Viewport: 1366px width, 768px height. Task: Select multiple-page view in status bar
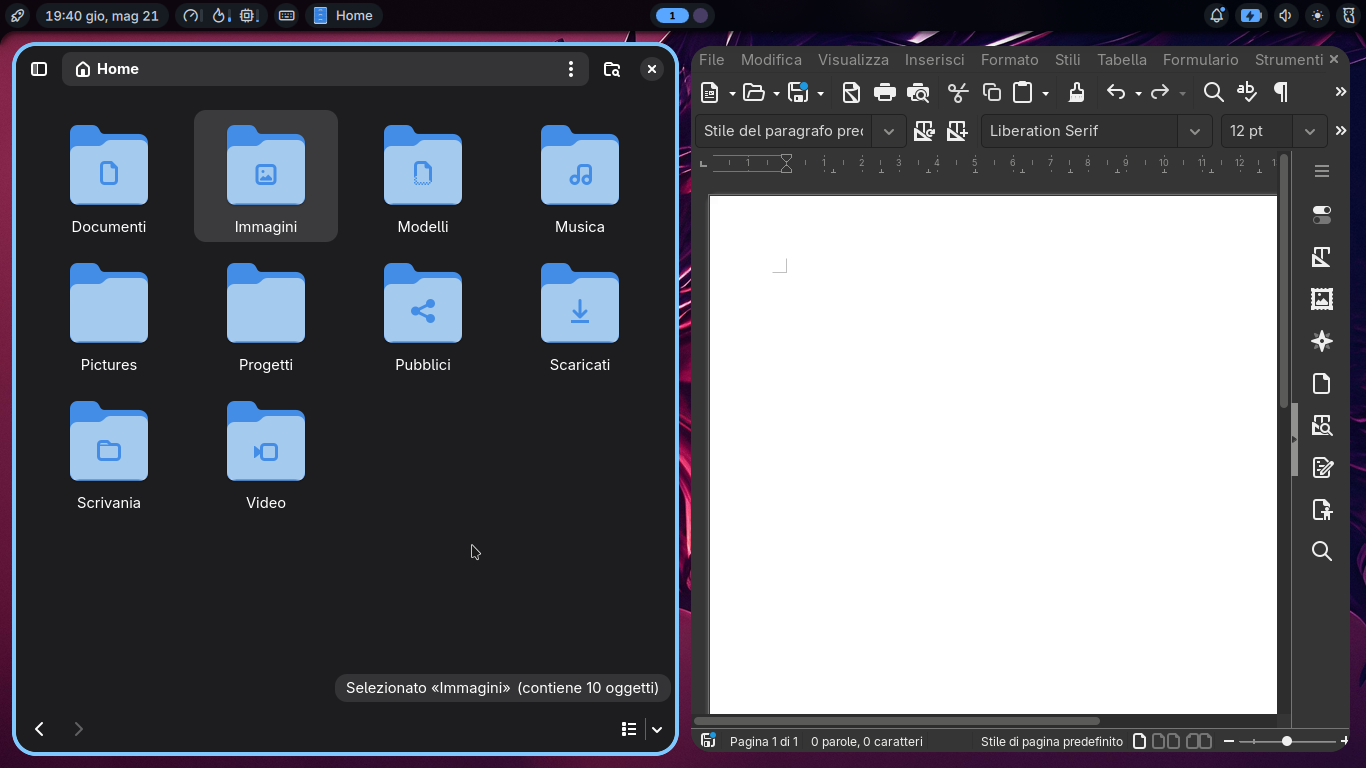click(1166, 741)
